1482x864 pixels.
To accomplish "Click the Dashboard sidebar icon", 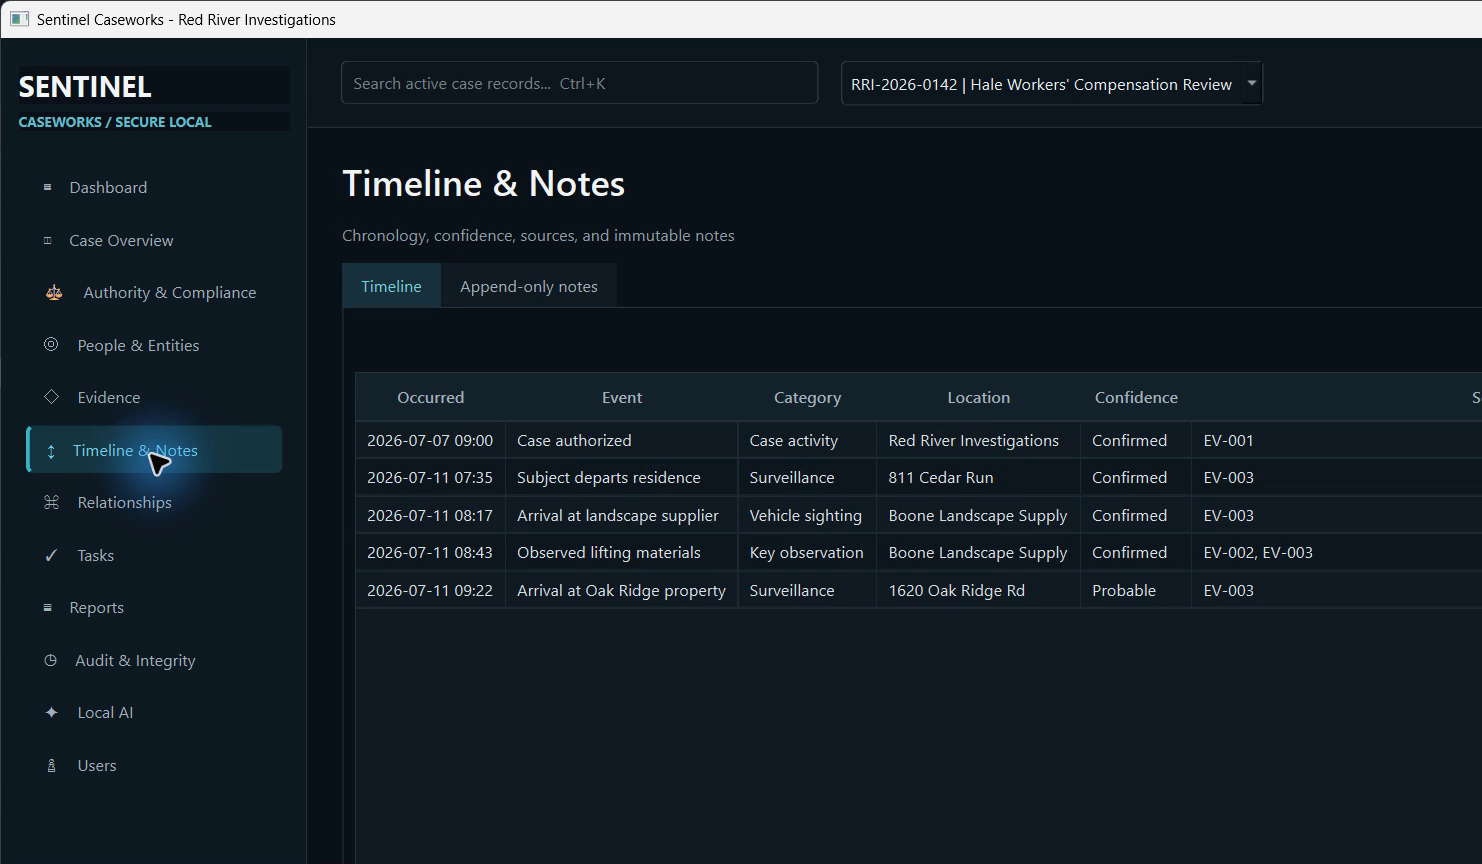I will tap(47, 187).
